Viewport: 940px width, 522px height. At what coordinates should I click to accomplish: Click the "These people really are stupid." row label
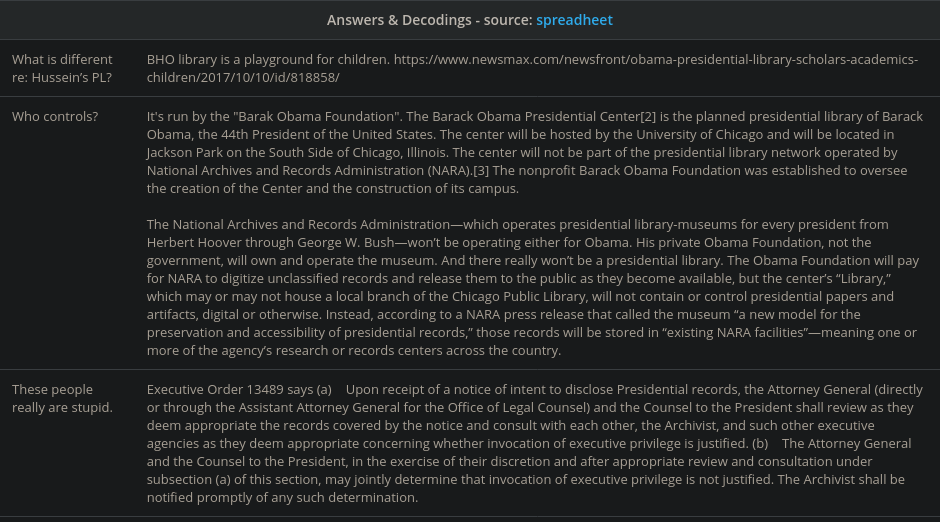[x=62, y=398]
